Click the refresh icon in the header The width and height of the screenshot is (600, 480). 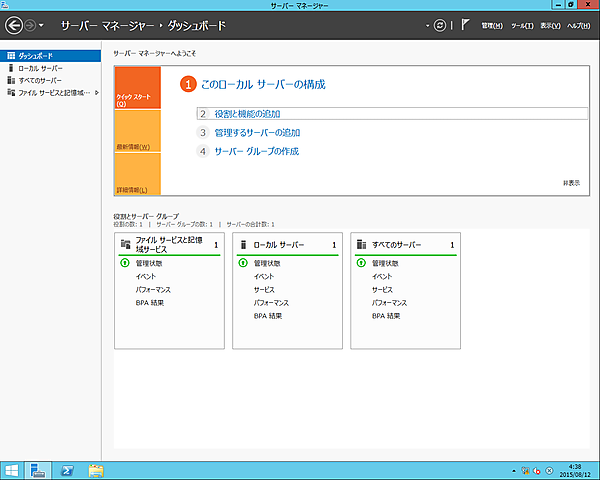[439, 24]
